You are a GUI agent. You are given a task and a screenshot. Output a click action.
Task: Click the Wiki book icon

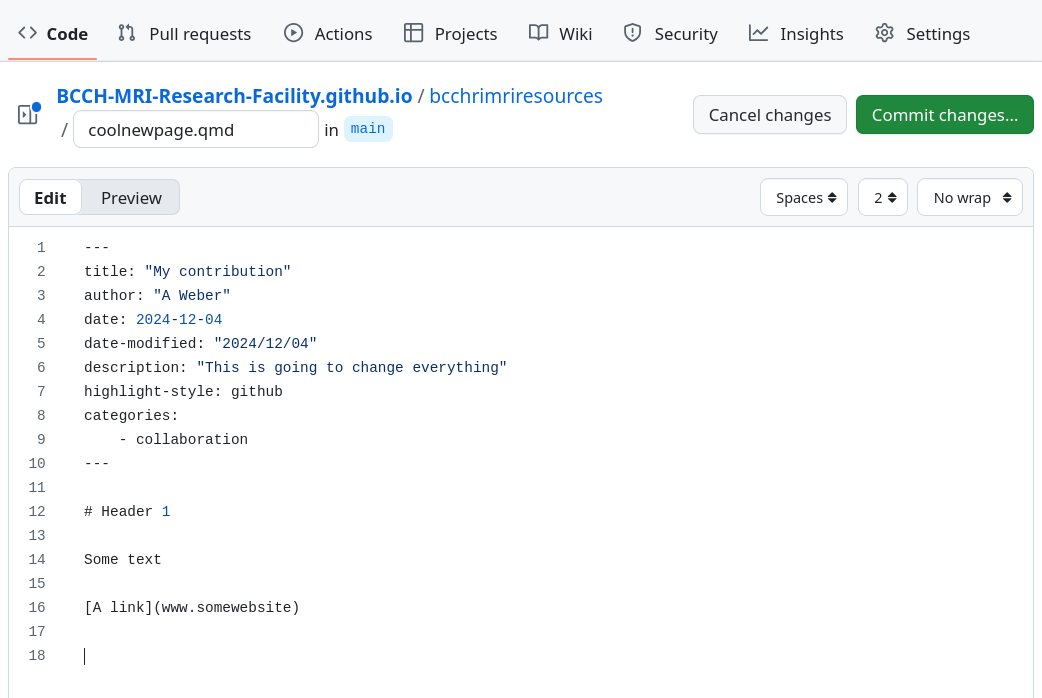[538, 33]
